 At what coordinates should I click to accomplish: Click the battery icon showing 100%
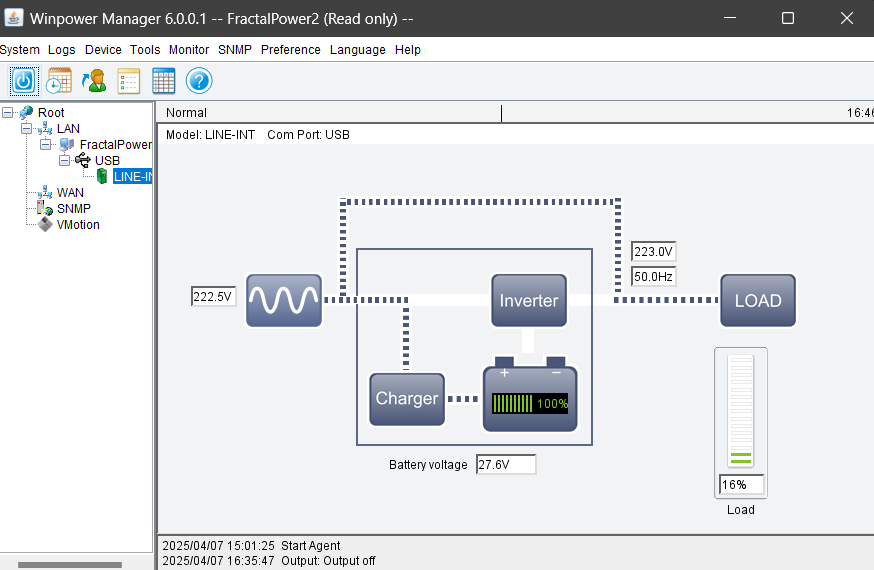point(530,399)
